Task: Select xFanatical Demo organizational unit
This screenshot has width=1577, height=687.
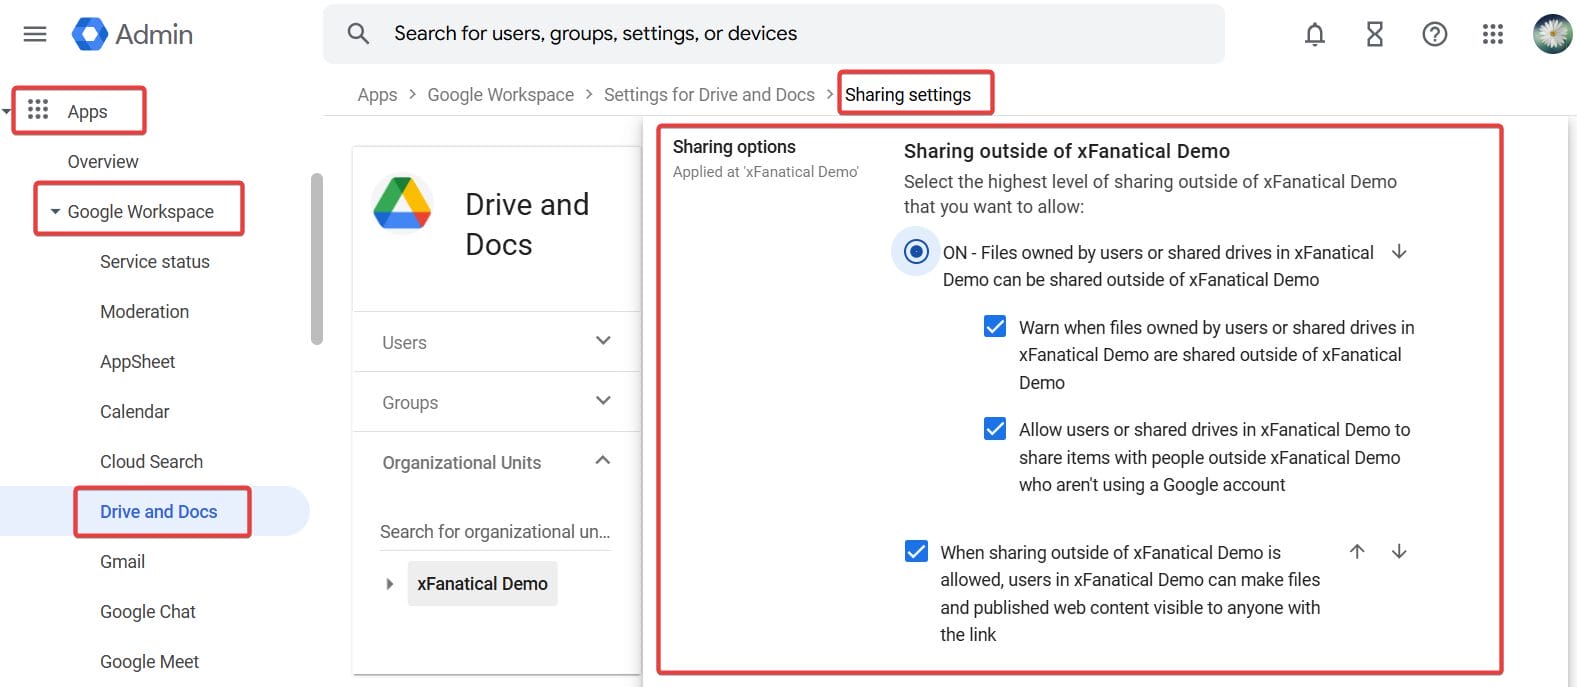Action: pos(482,584)
